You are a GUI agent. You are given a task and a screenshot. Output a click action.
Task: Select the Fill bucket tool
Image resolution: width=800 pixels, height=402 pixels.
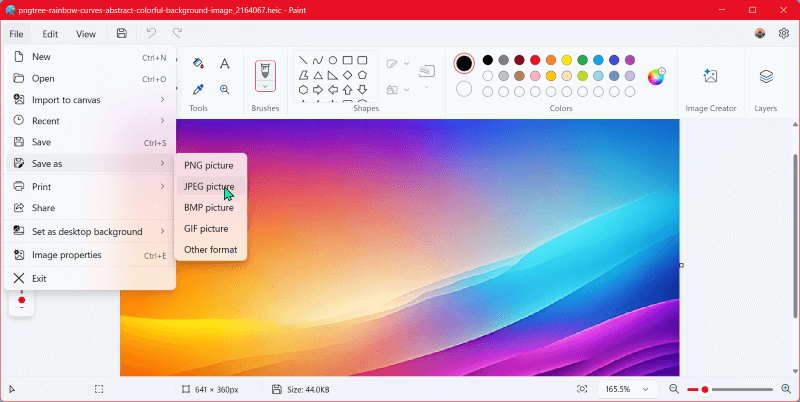(x=198, y=63)
